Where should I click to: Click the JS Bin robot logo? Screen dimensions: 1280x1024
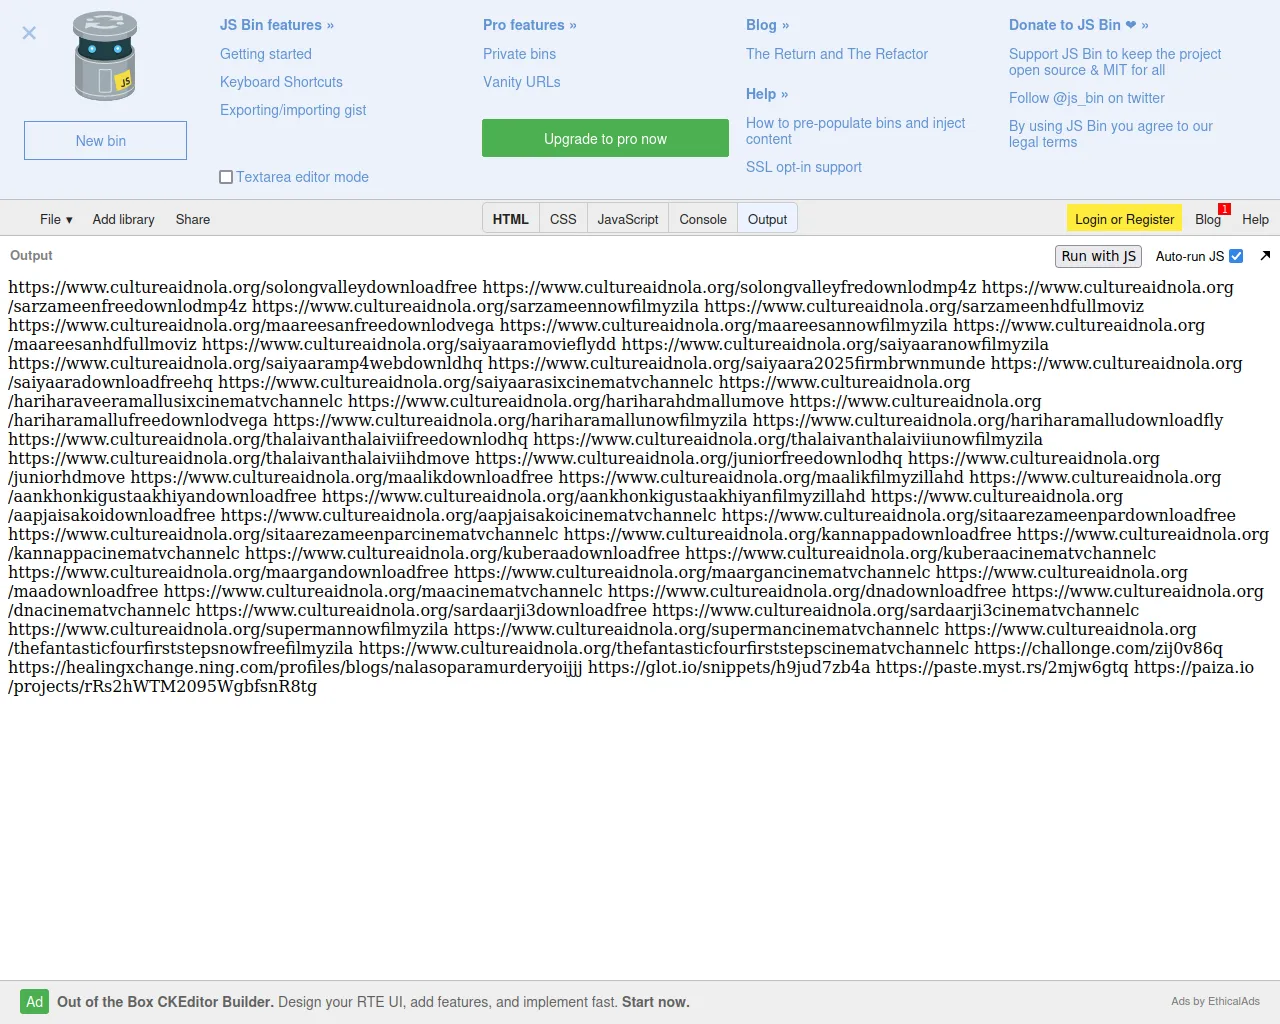pyautogui.click(x=104, y=55)
